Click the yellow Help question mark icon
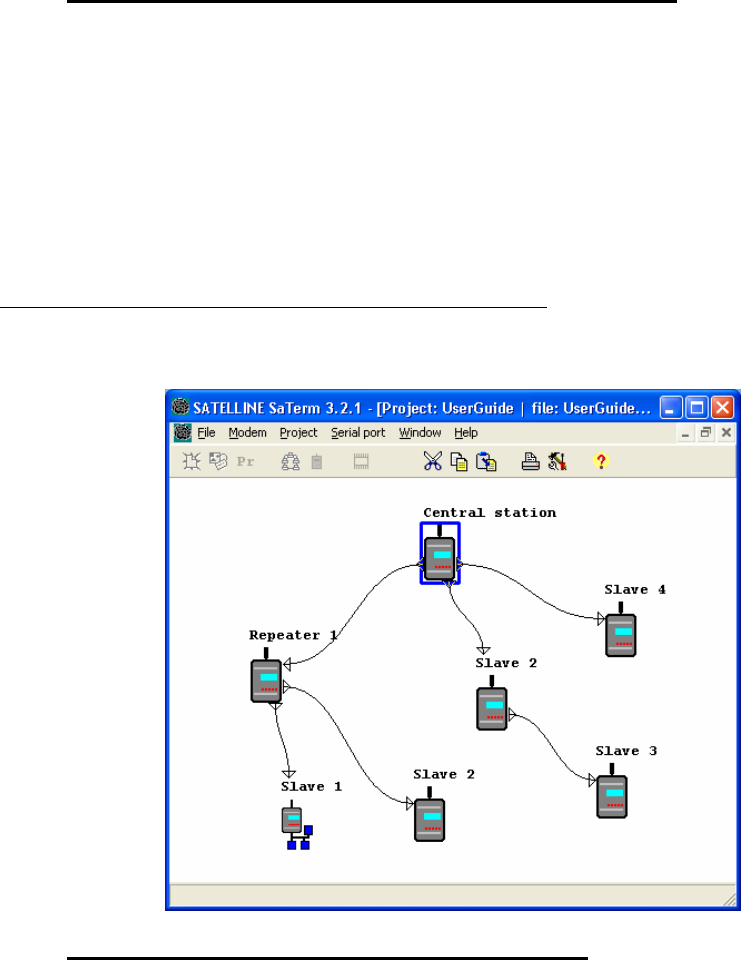 click(601, 461)
